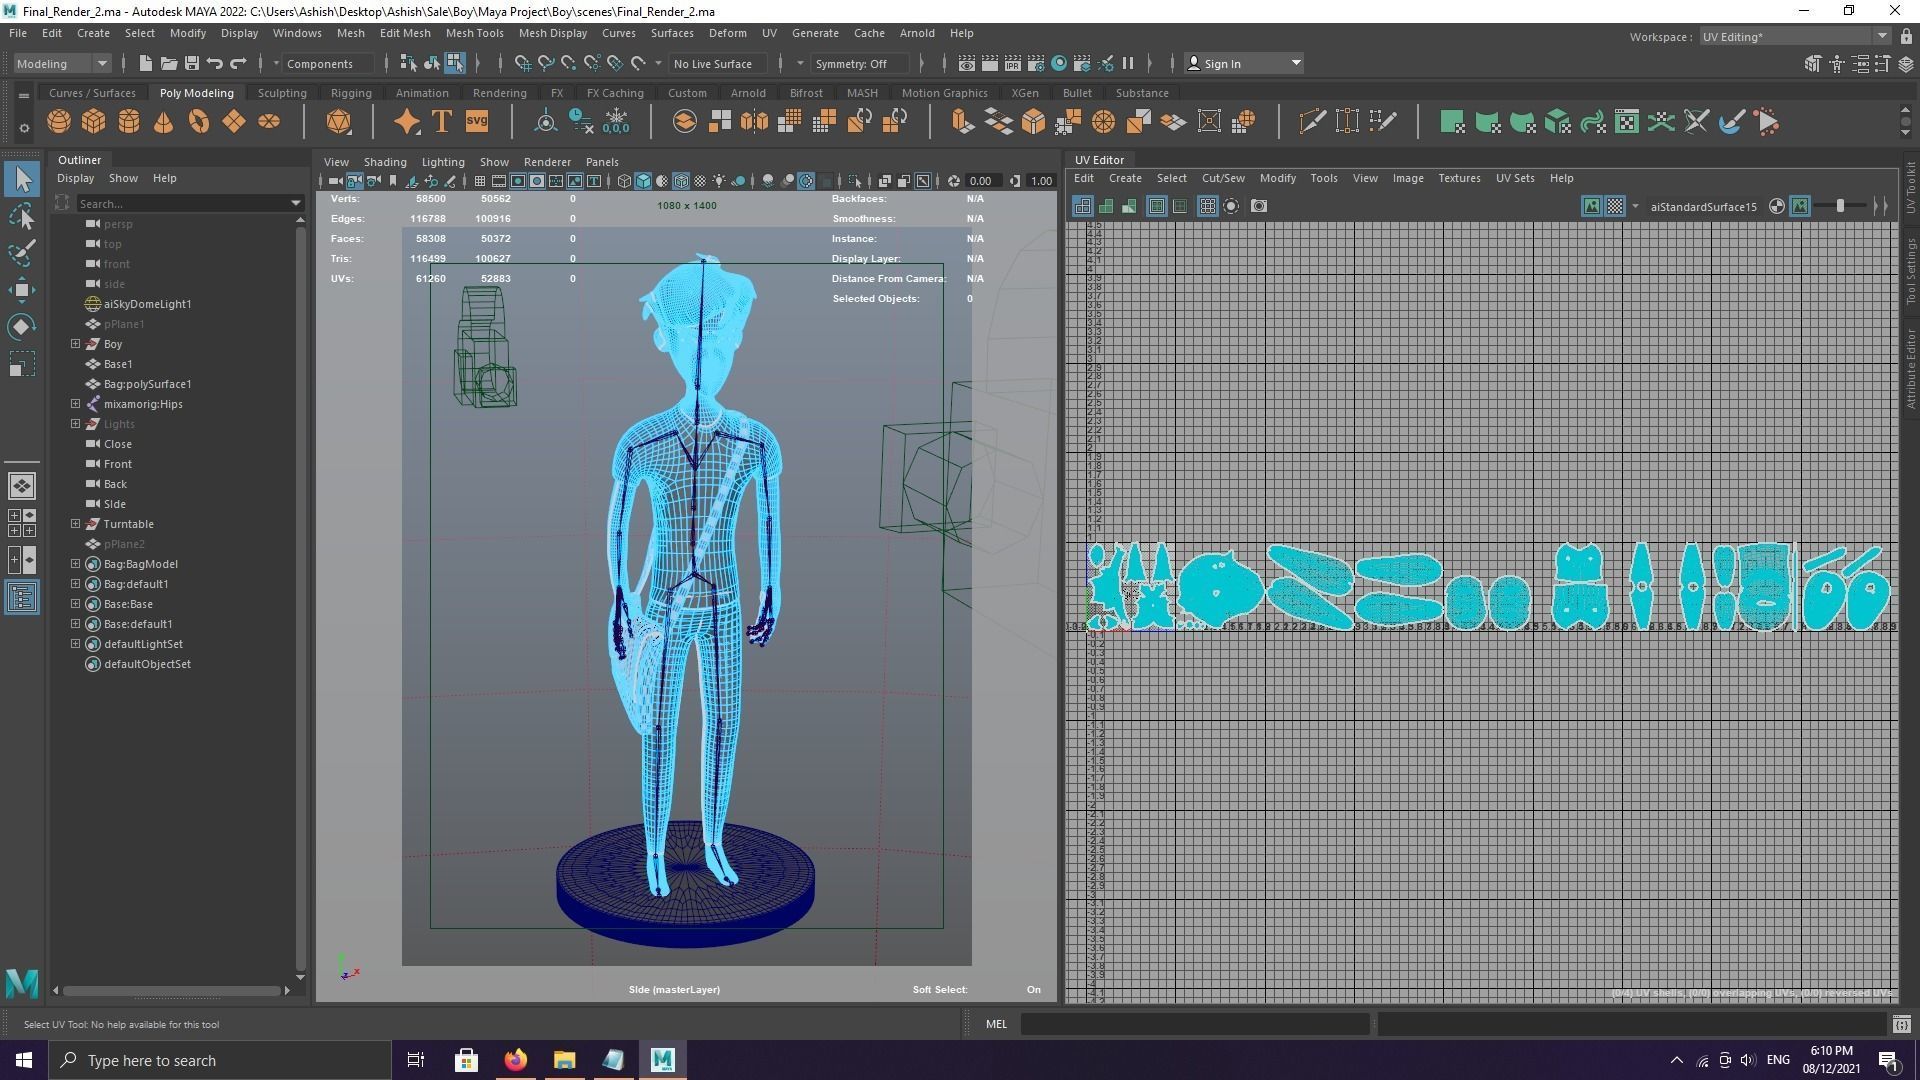Create a polygon sphere from the shelf

[59, 122]
